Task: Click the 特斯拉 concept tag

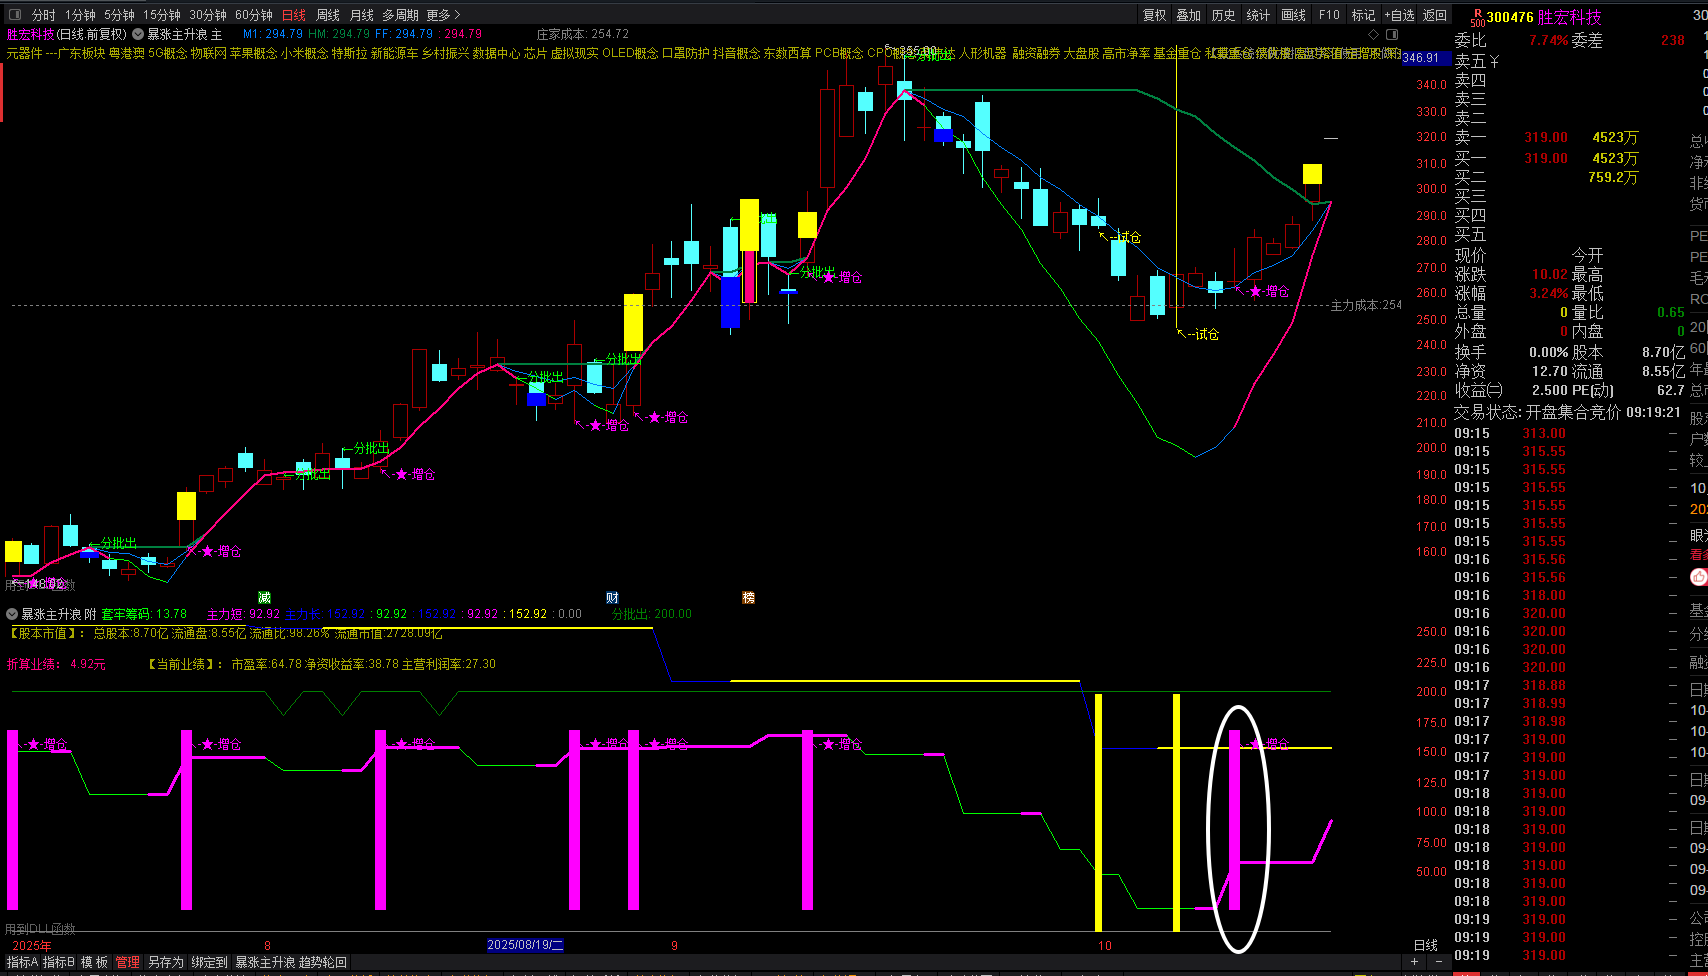Action: coord(350,53)
